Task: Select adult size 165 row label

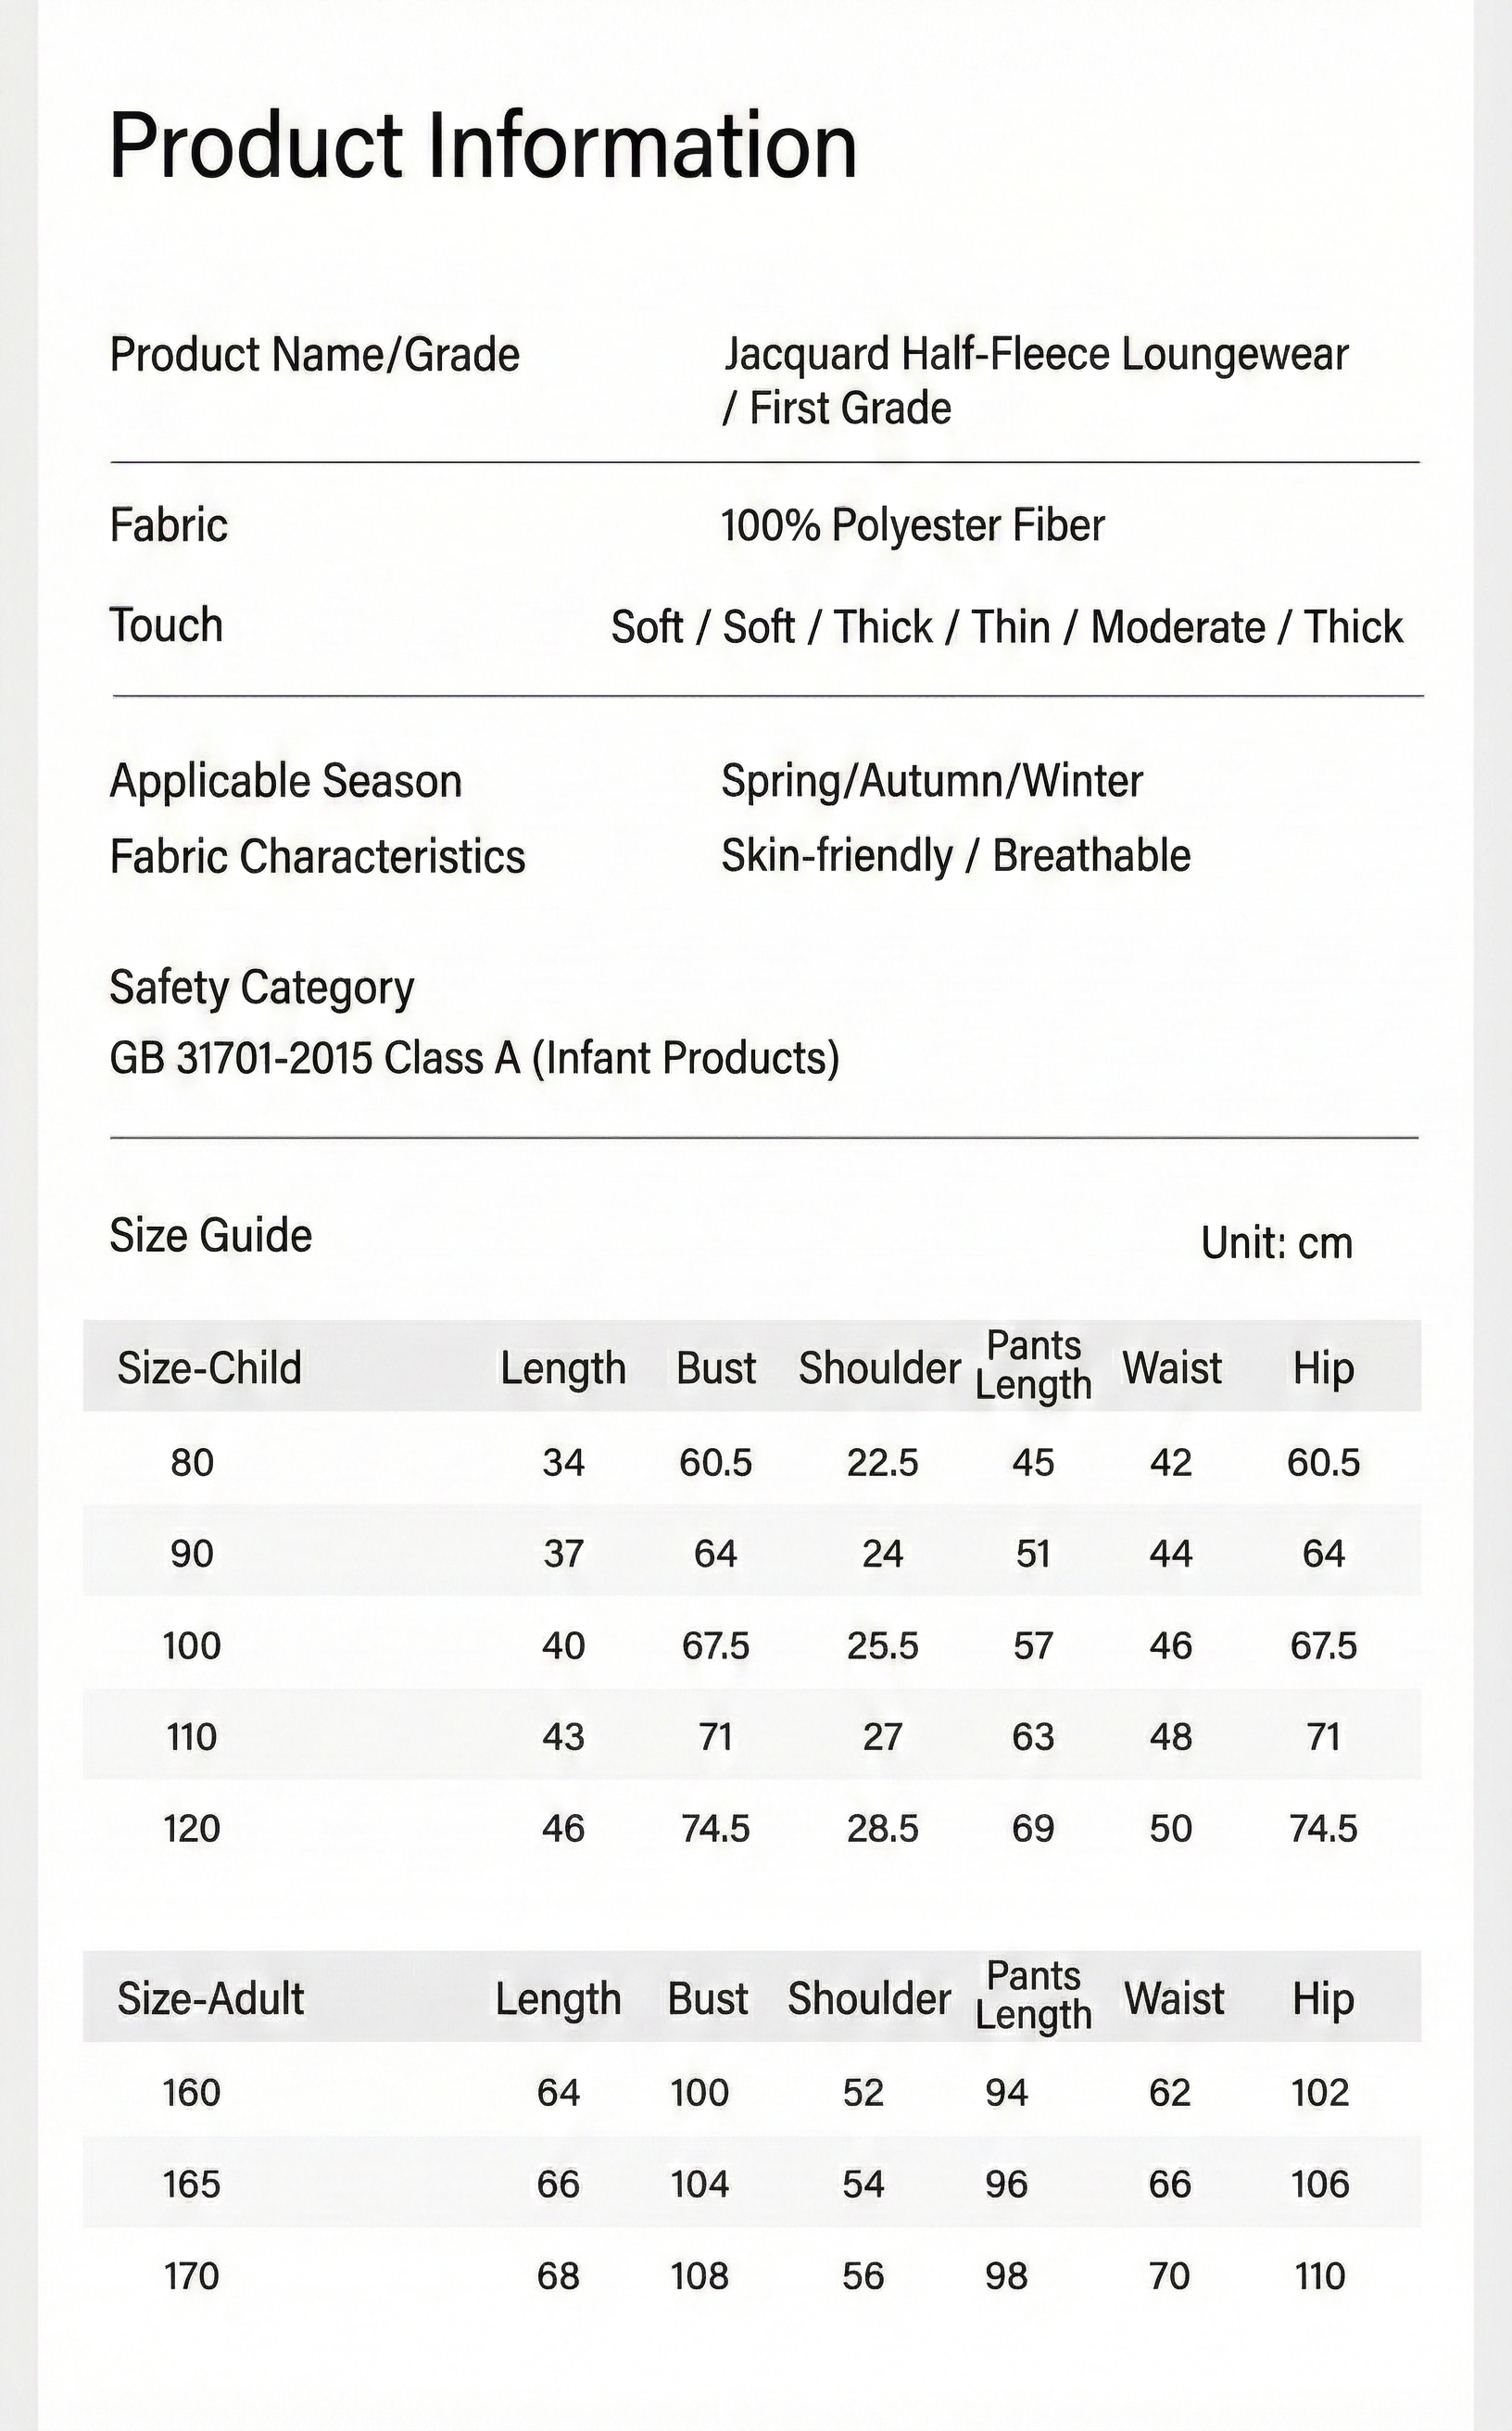Action: tap(191, 2185)
